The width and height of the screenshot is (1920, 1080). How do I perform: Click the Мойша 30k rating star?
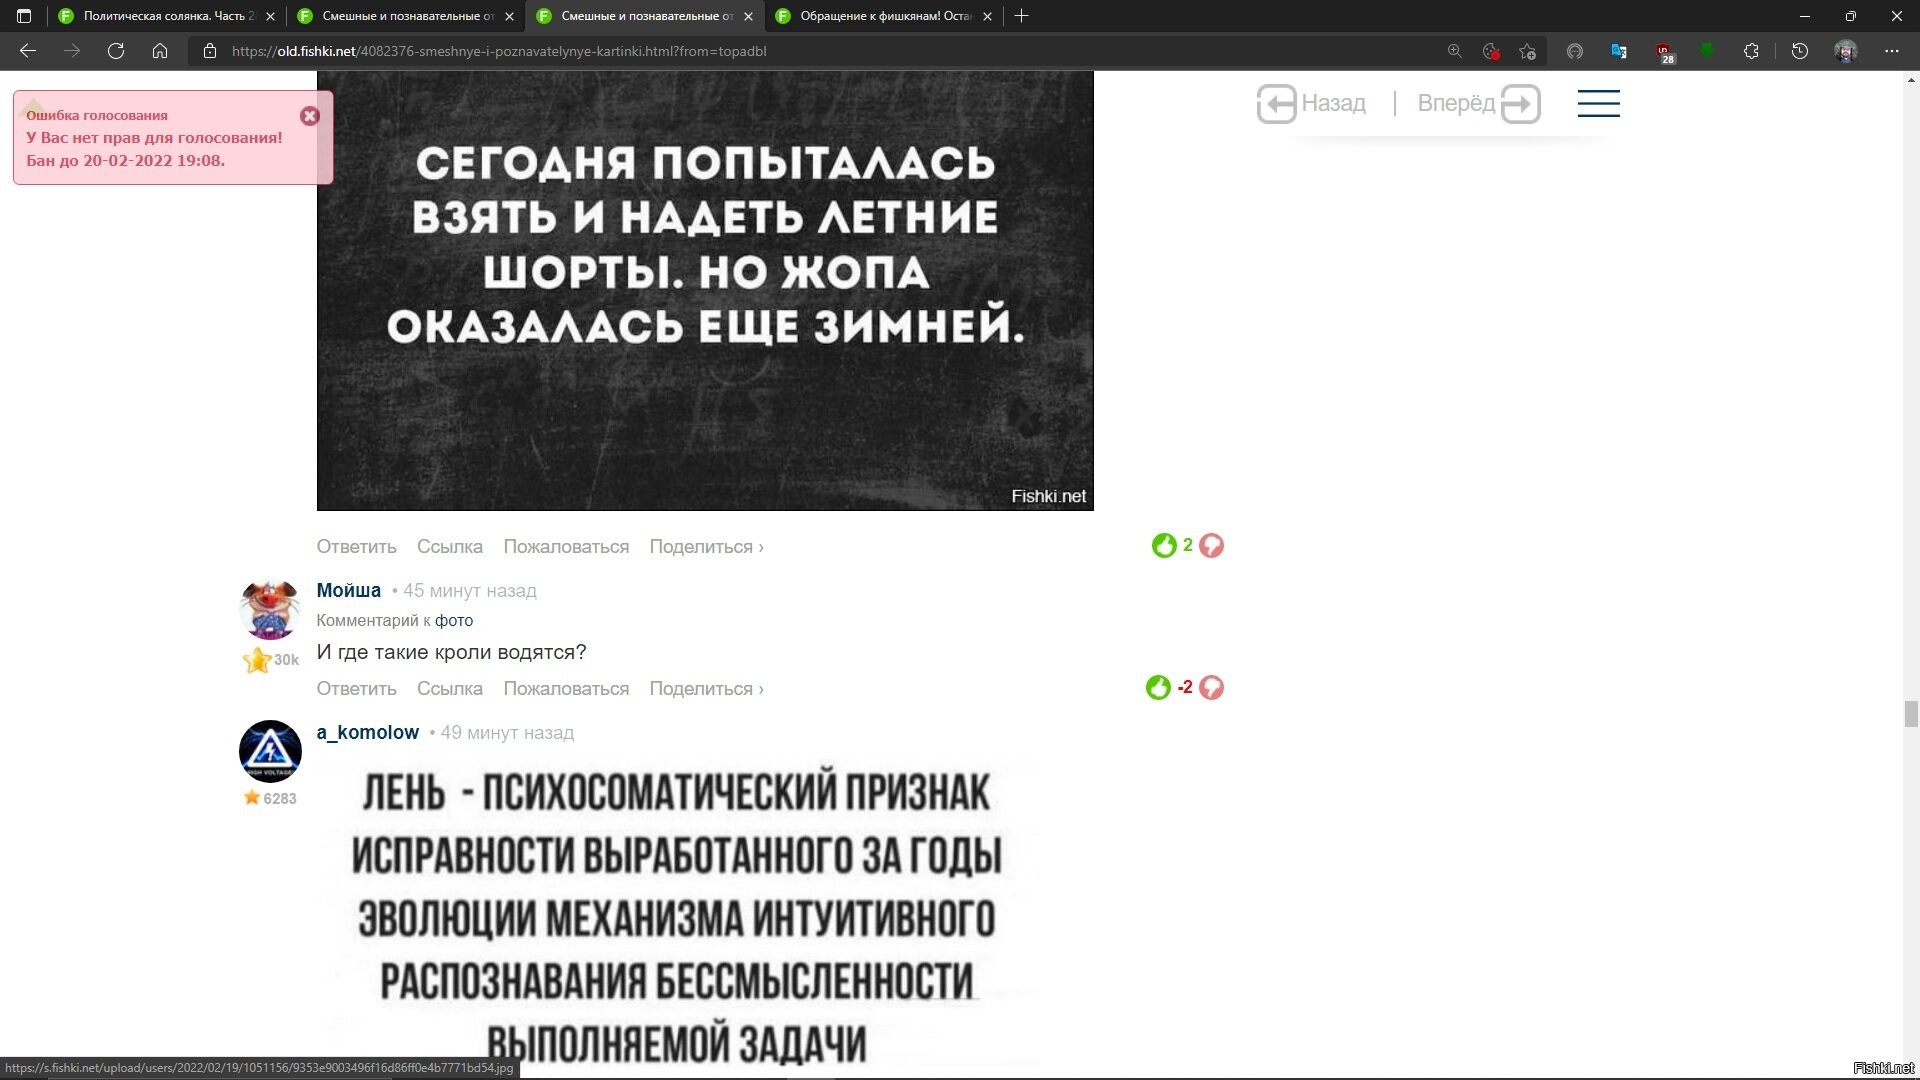click(x=257, y=660)
